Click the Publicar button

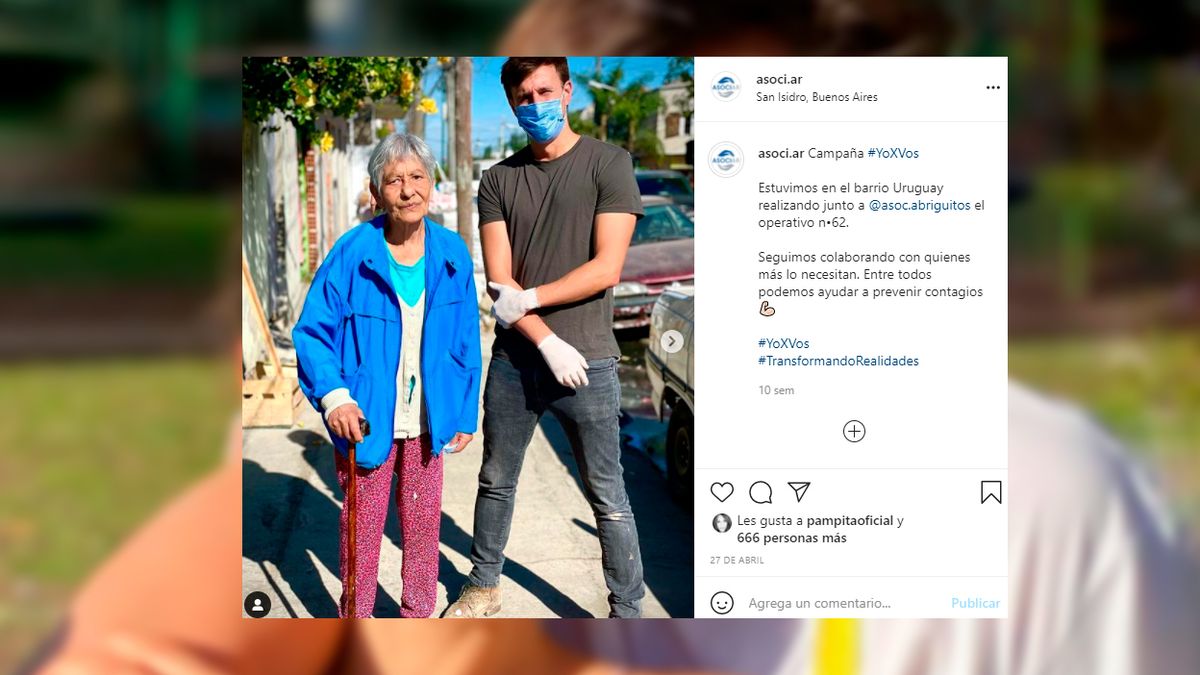(x=975, y=603)
